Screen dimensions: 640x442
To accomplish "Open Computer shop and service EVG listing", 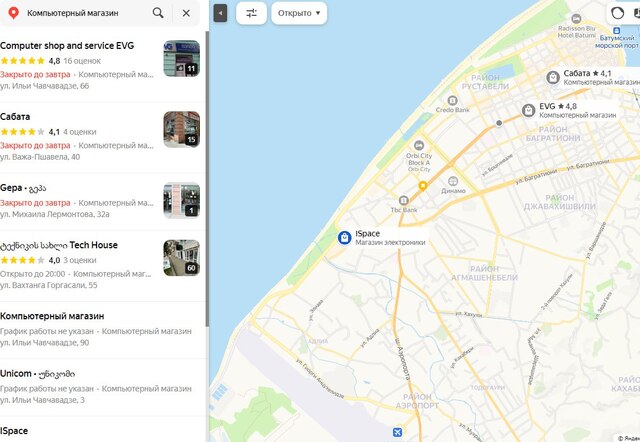I will point(67,46).
